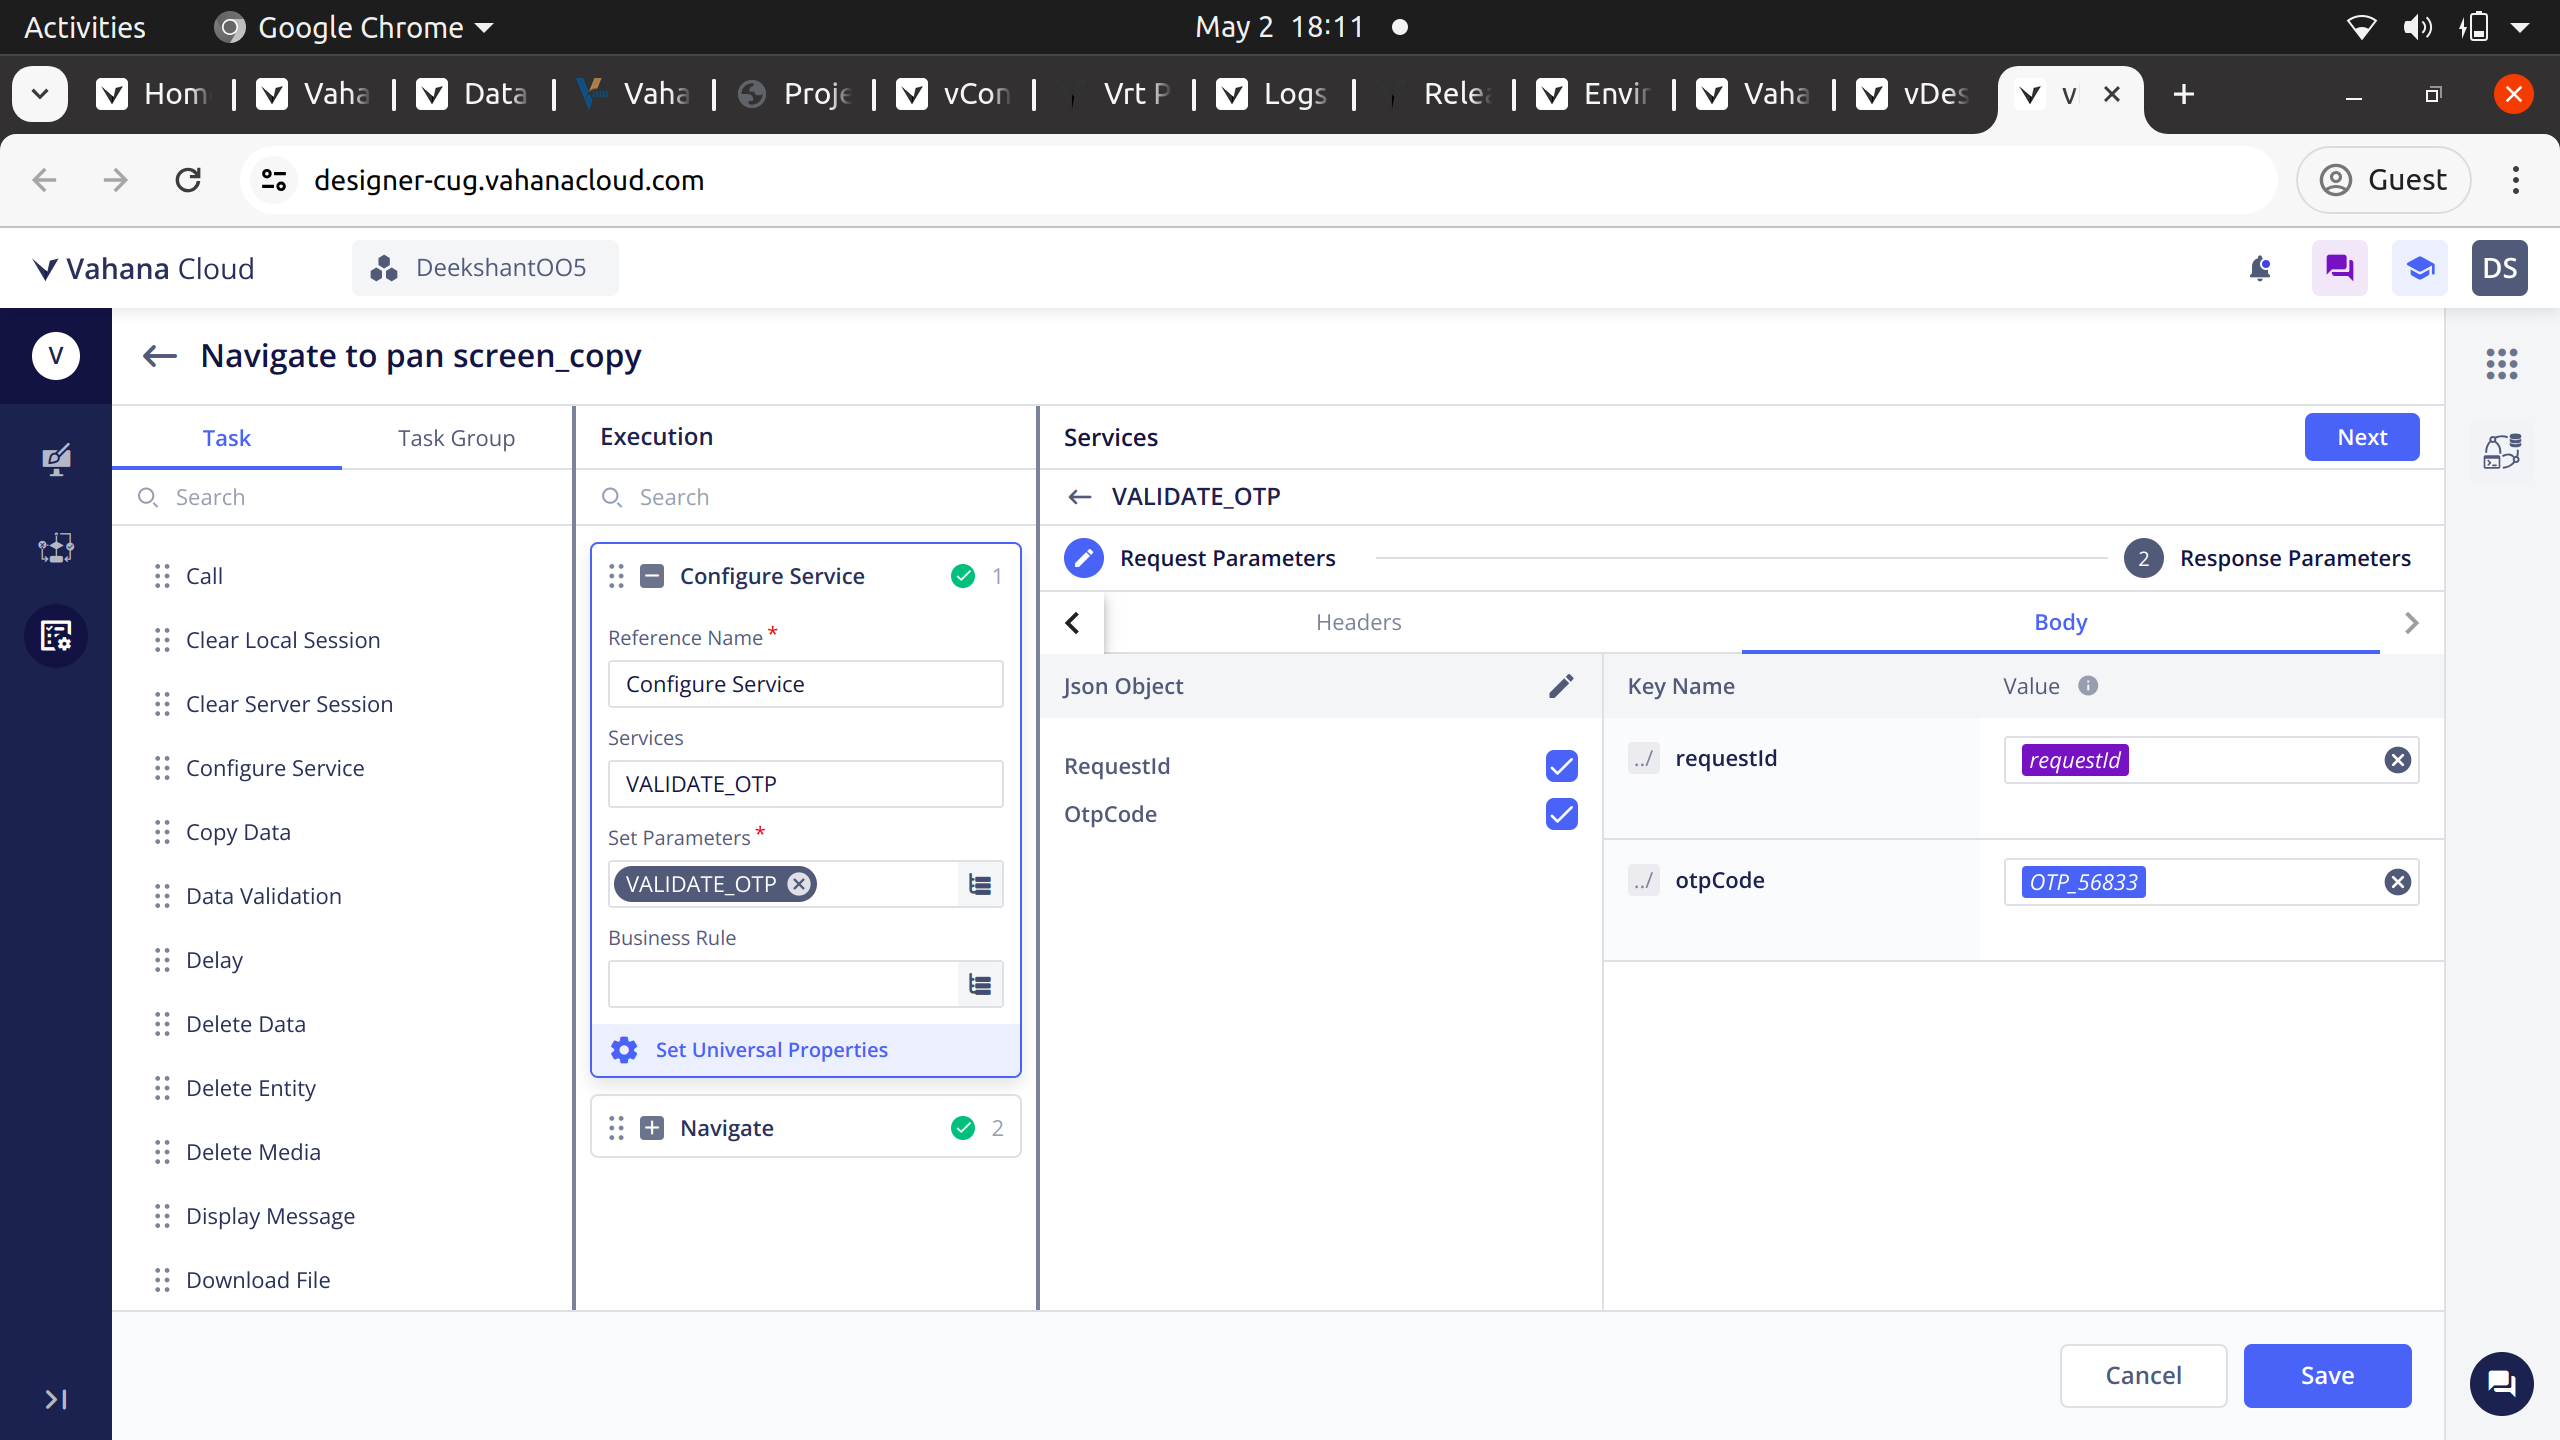Image resolution: width=2560 pixels, height=1440 pixels.
Task: Open the Set Universal Properties link
Action: click(x=771, y=1050)
